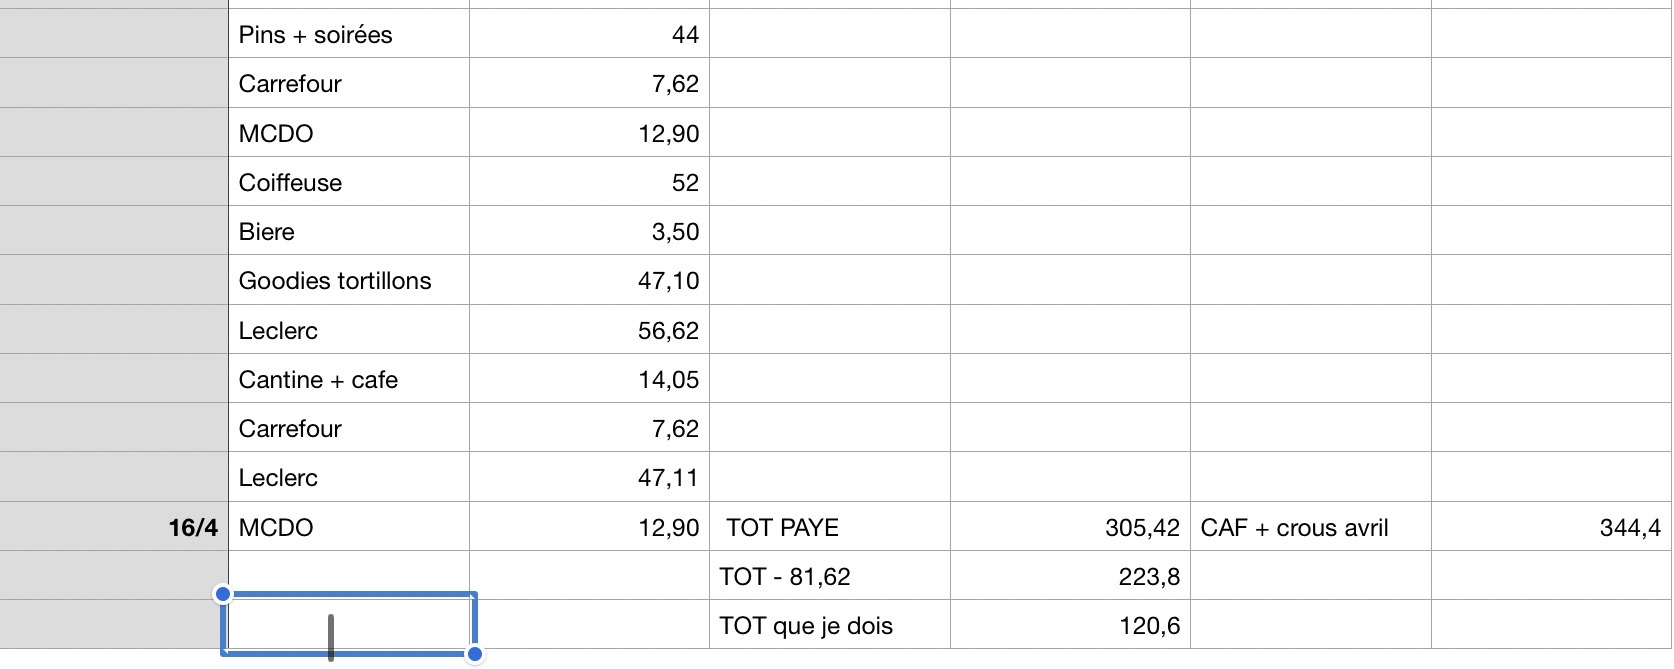
Task: Click the bottom-right blue selection handle
Action: [475, 655]
